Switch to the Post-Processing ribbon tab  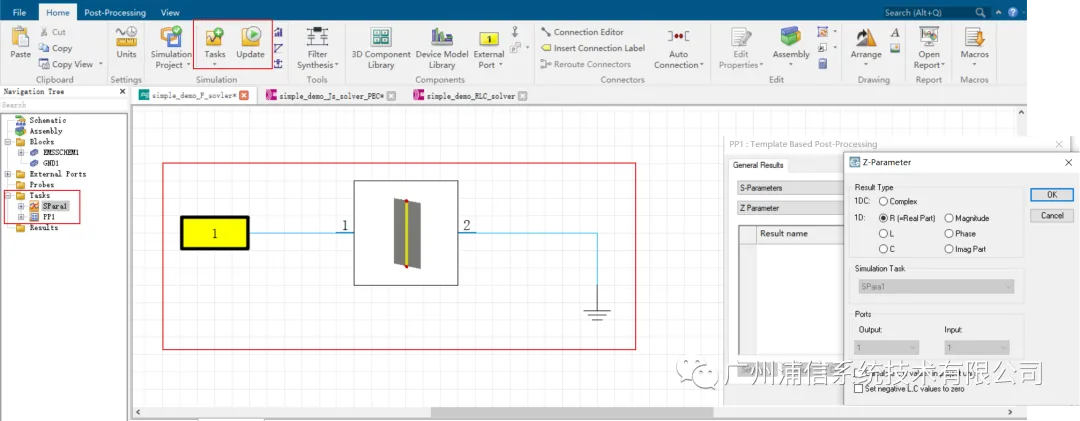coord(115,12)
